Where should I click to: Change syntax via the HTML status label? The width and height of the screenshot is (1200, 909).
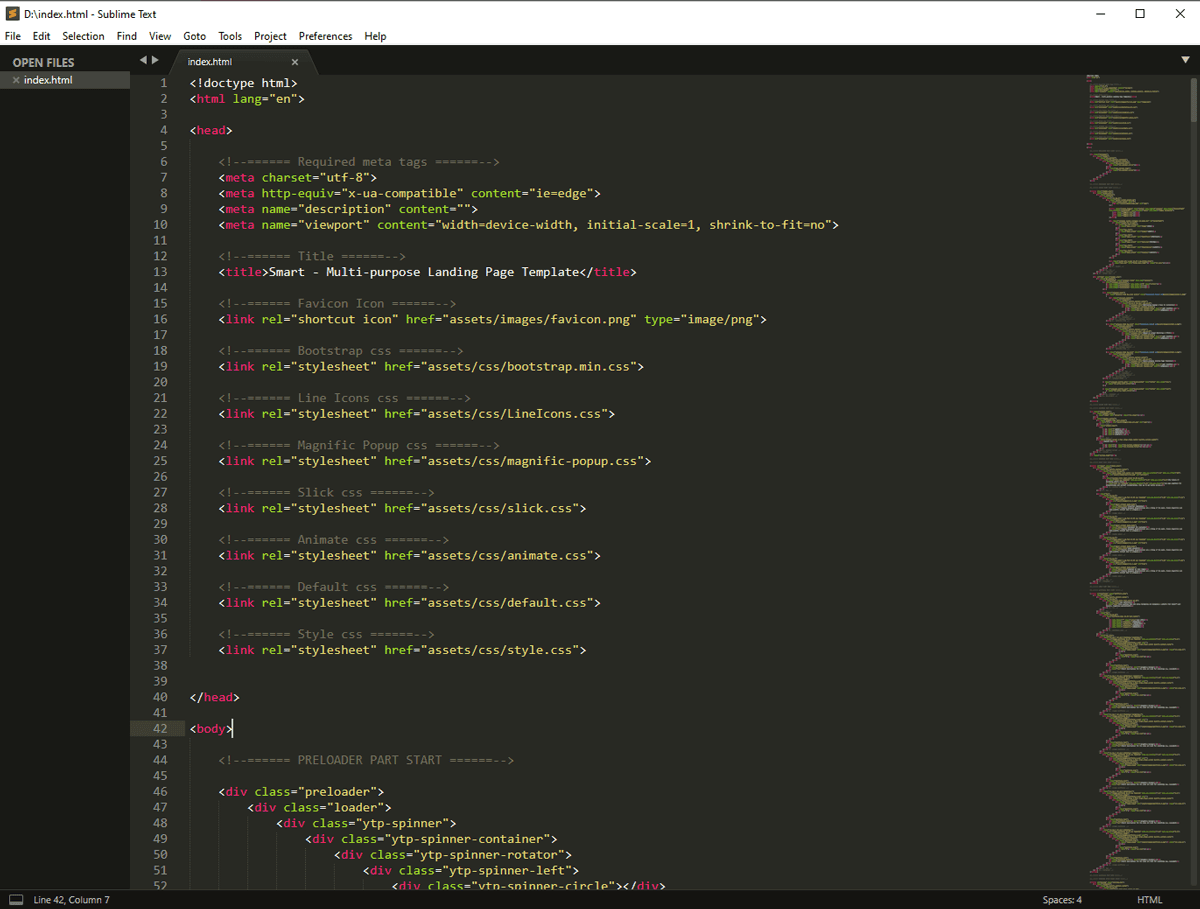[1150, 900]
